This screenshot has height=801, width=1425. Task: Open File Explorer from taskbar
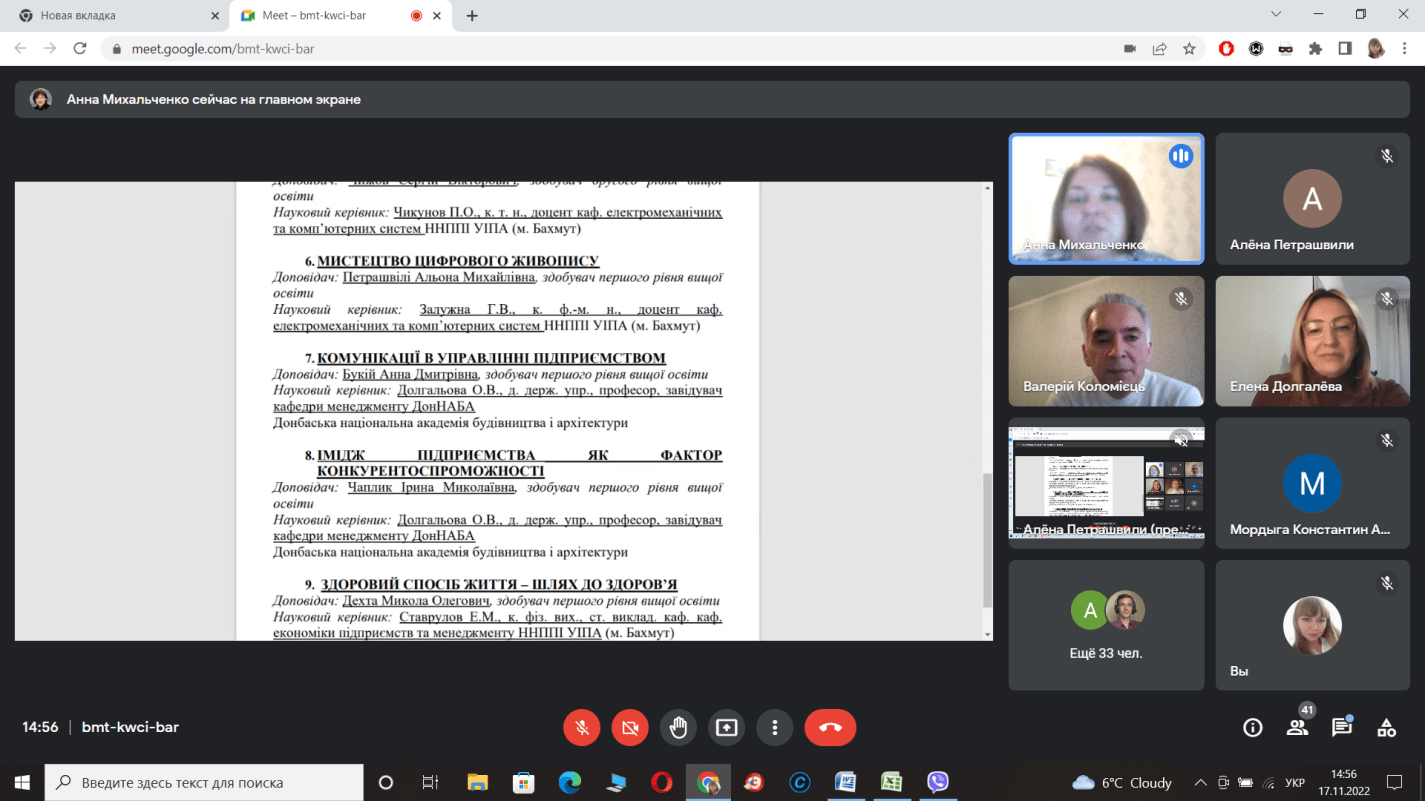(x=477, y=782)
